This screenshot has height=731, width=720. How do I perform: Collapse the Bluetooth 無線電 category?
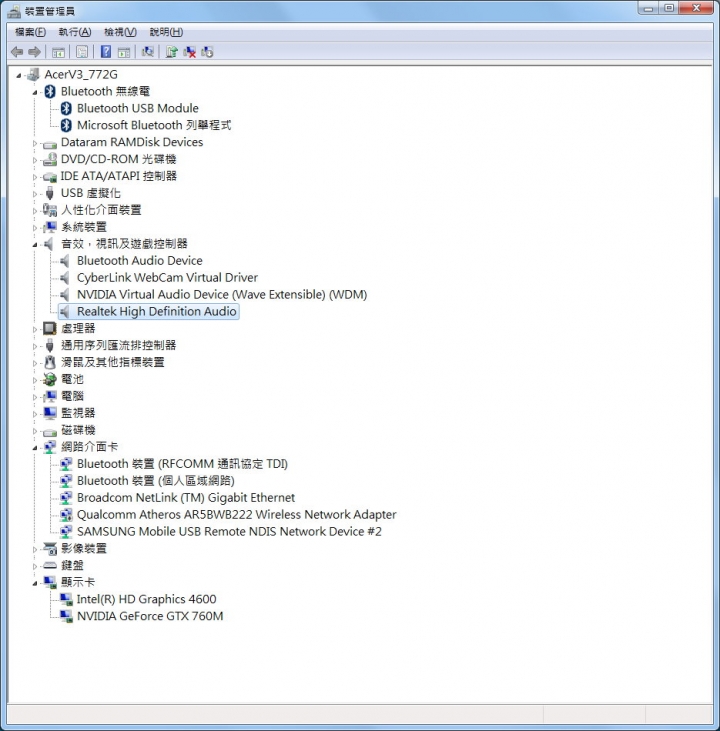coord(35,92)
